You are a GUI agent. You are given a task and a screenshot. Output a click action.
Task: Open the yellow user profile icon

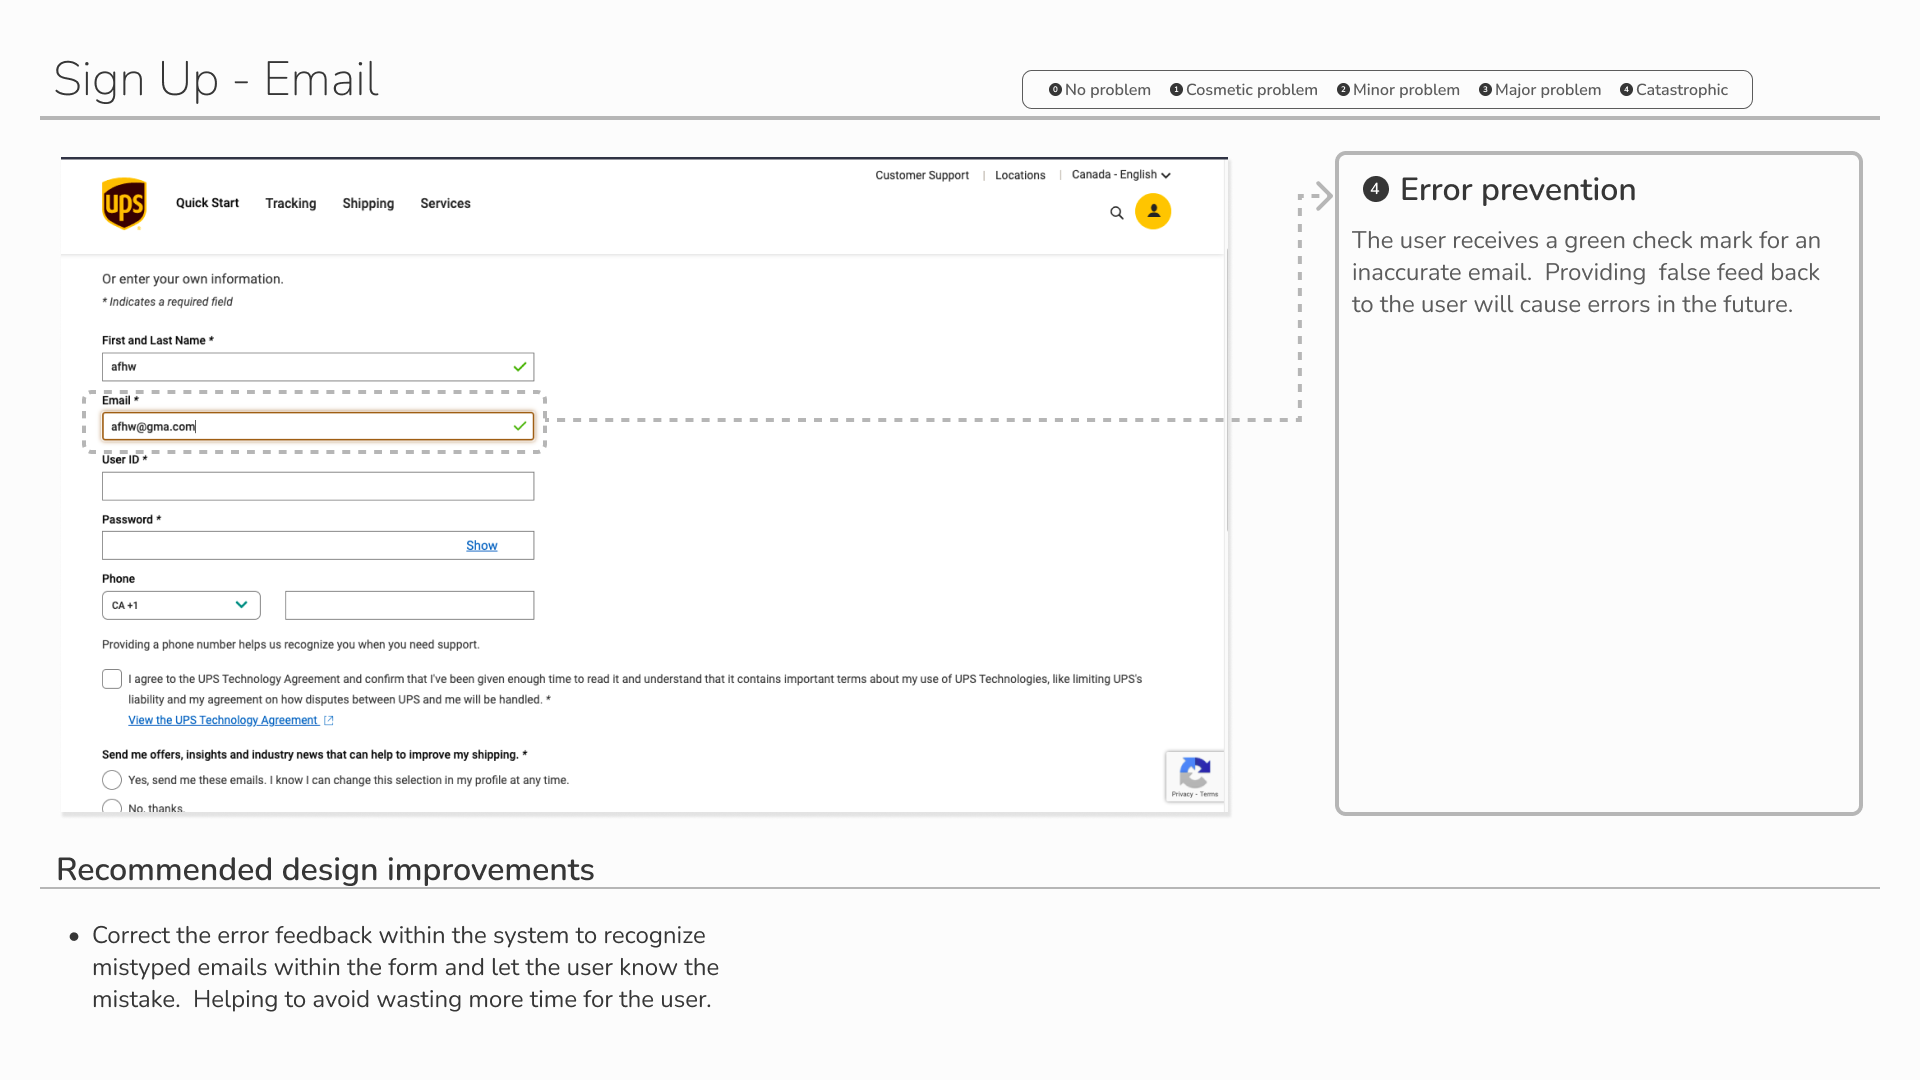pyautogui.click(x=1153, y=211)
